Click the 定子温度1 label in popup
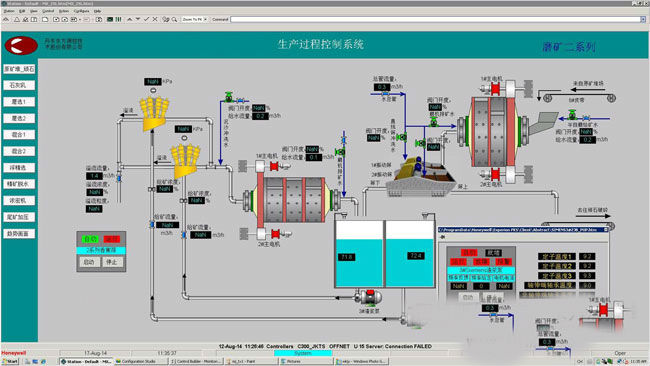 coord(557,257)
